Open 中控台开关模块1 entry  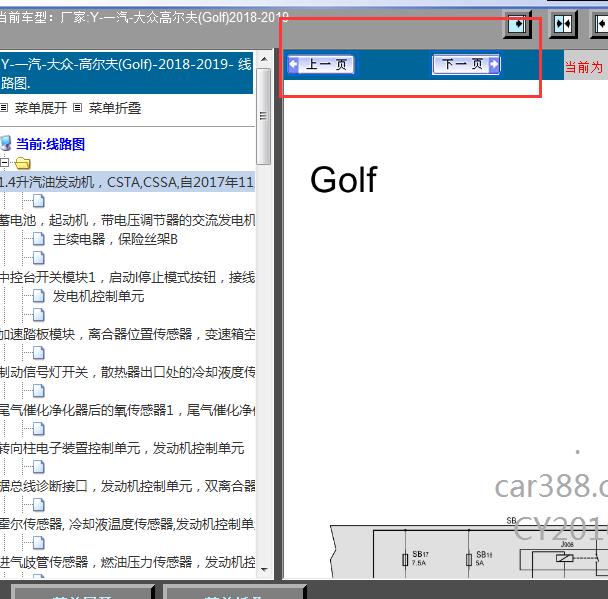[x=127, y=277]
